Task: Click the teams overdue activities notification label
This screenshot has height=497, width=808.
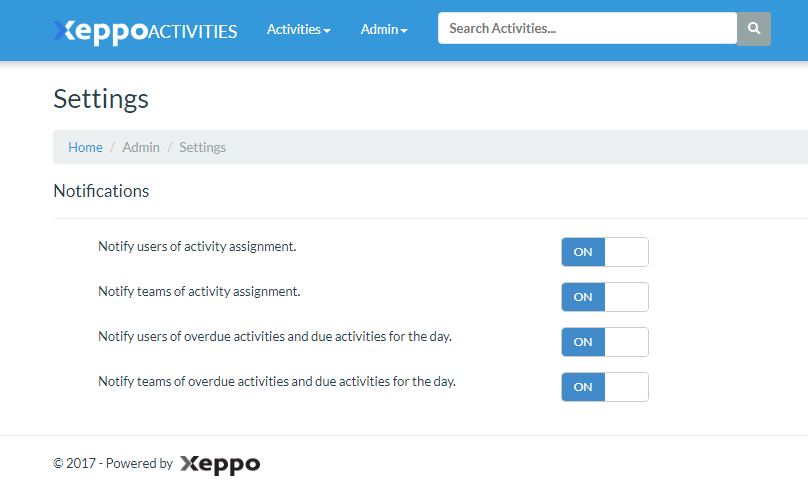Action: tap(277, 381)
